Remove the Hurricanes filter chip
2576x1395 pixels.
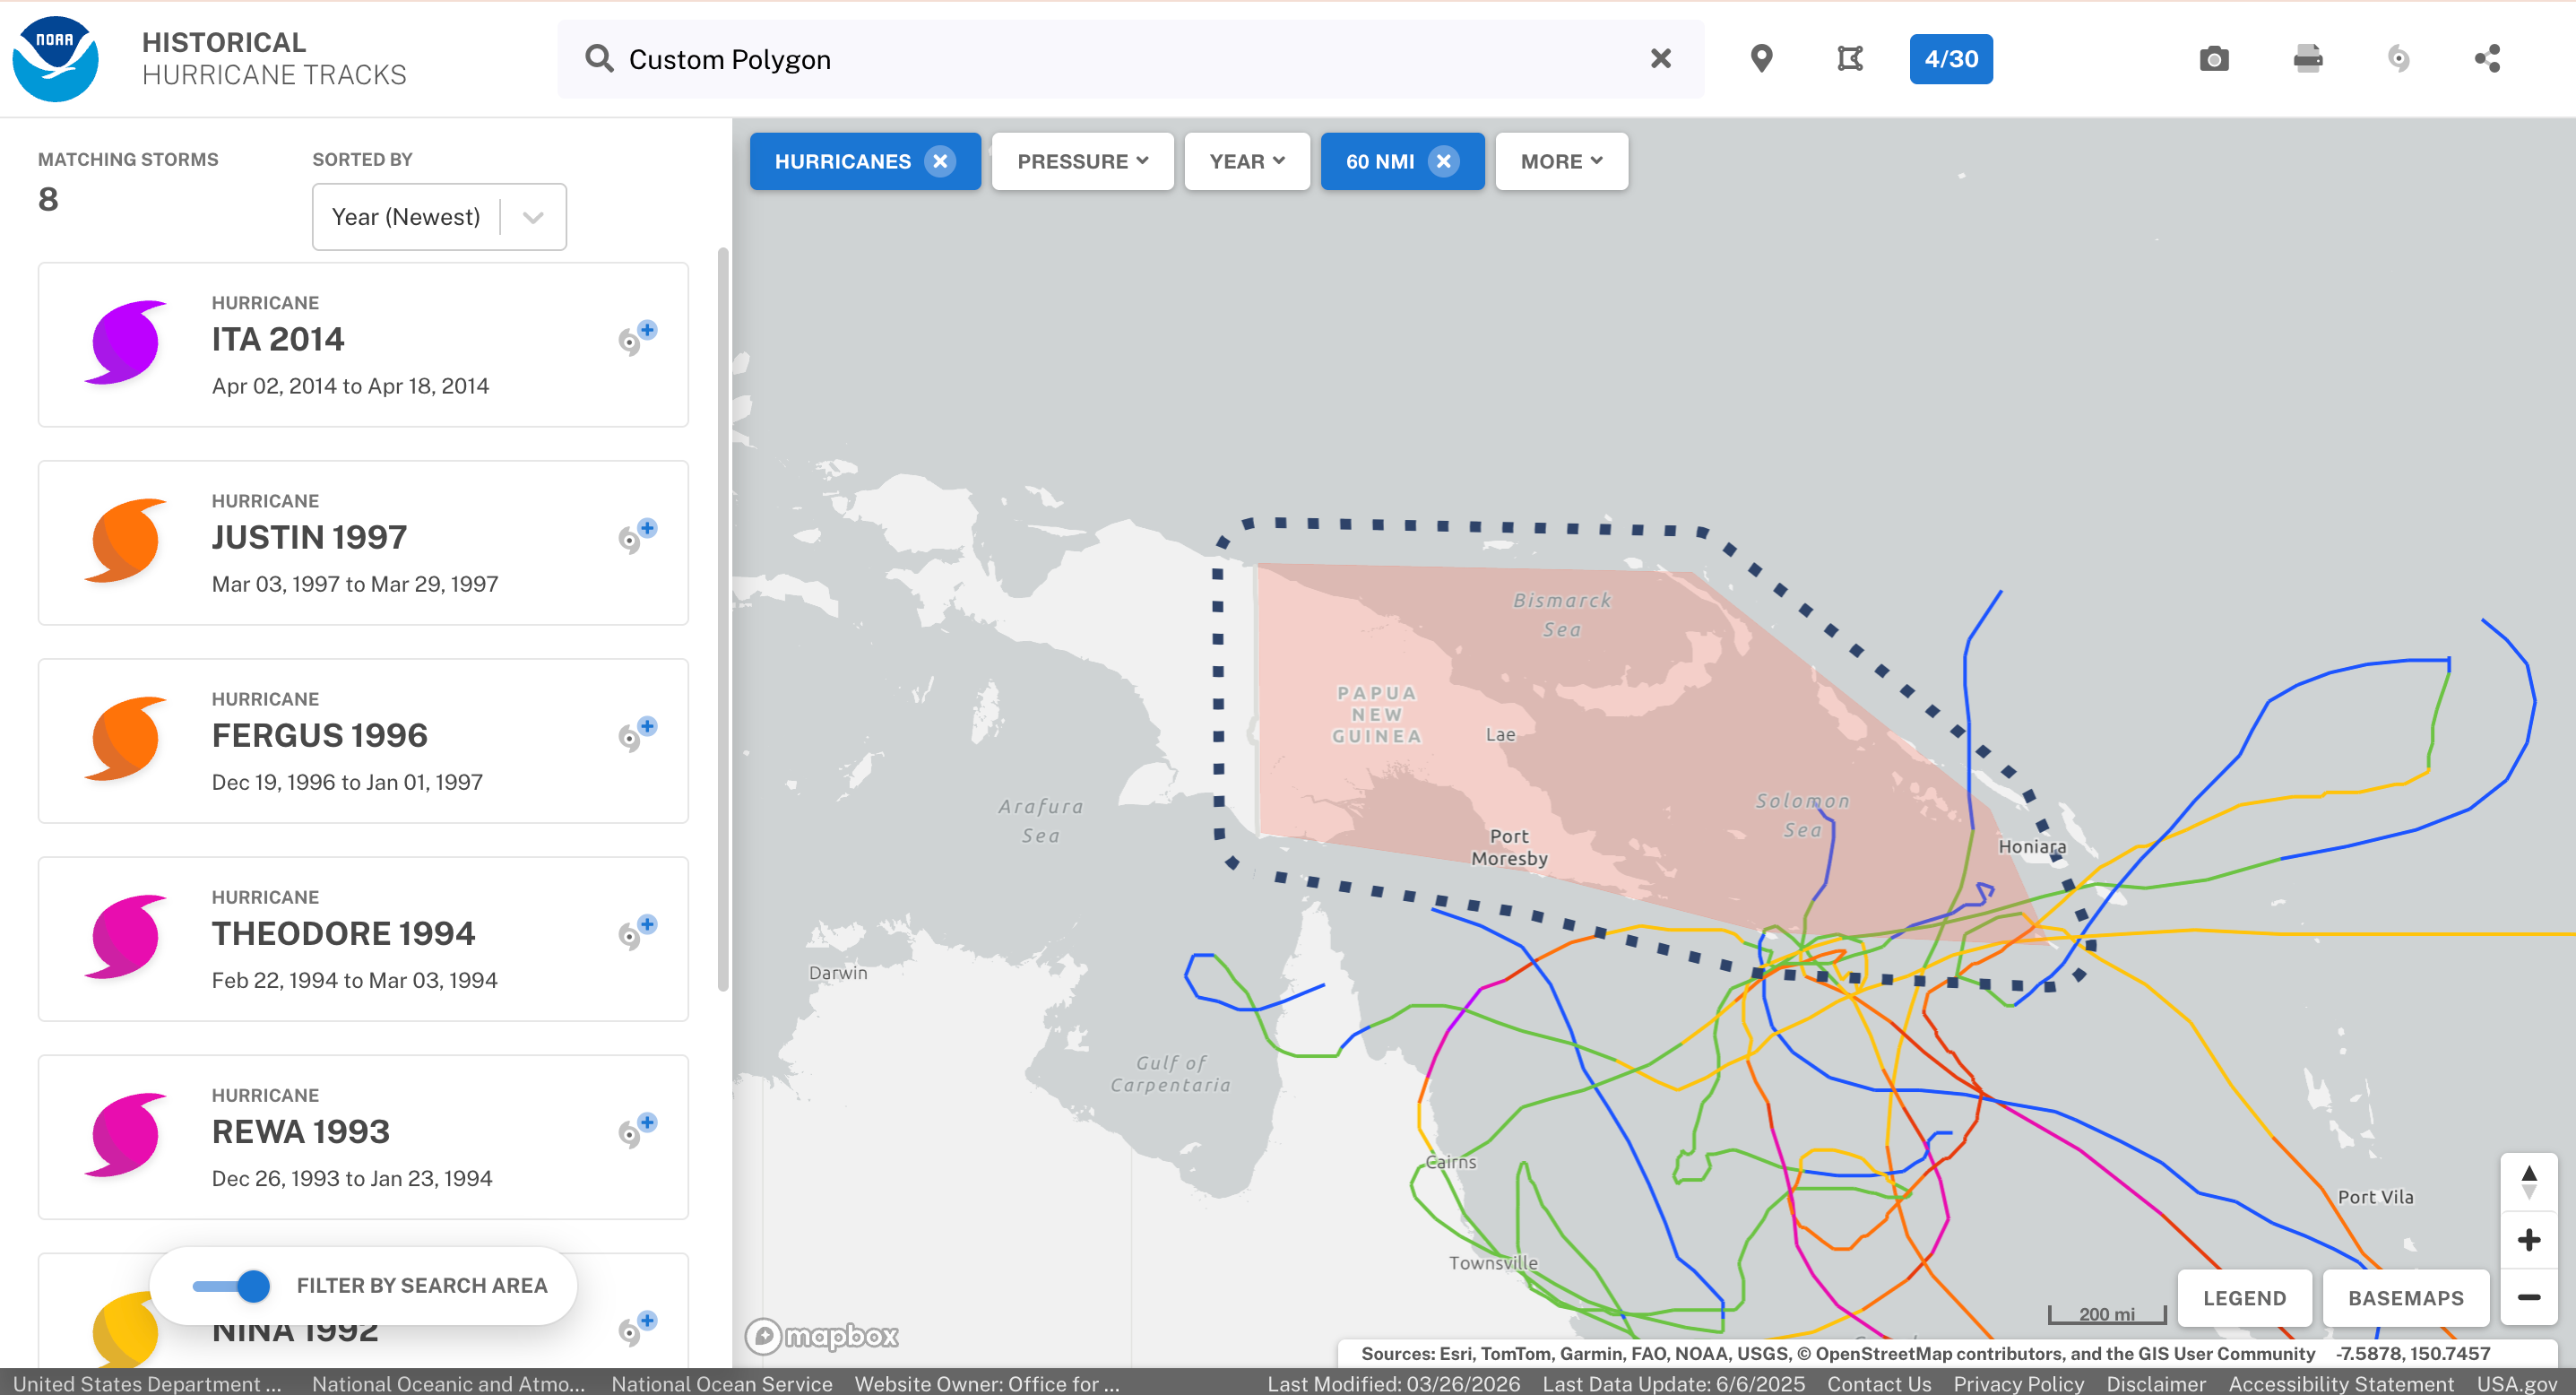click(939, 162)
